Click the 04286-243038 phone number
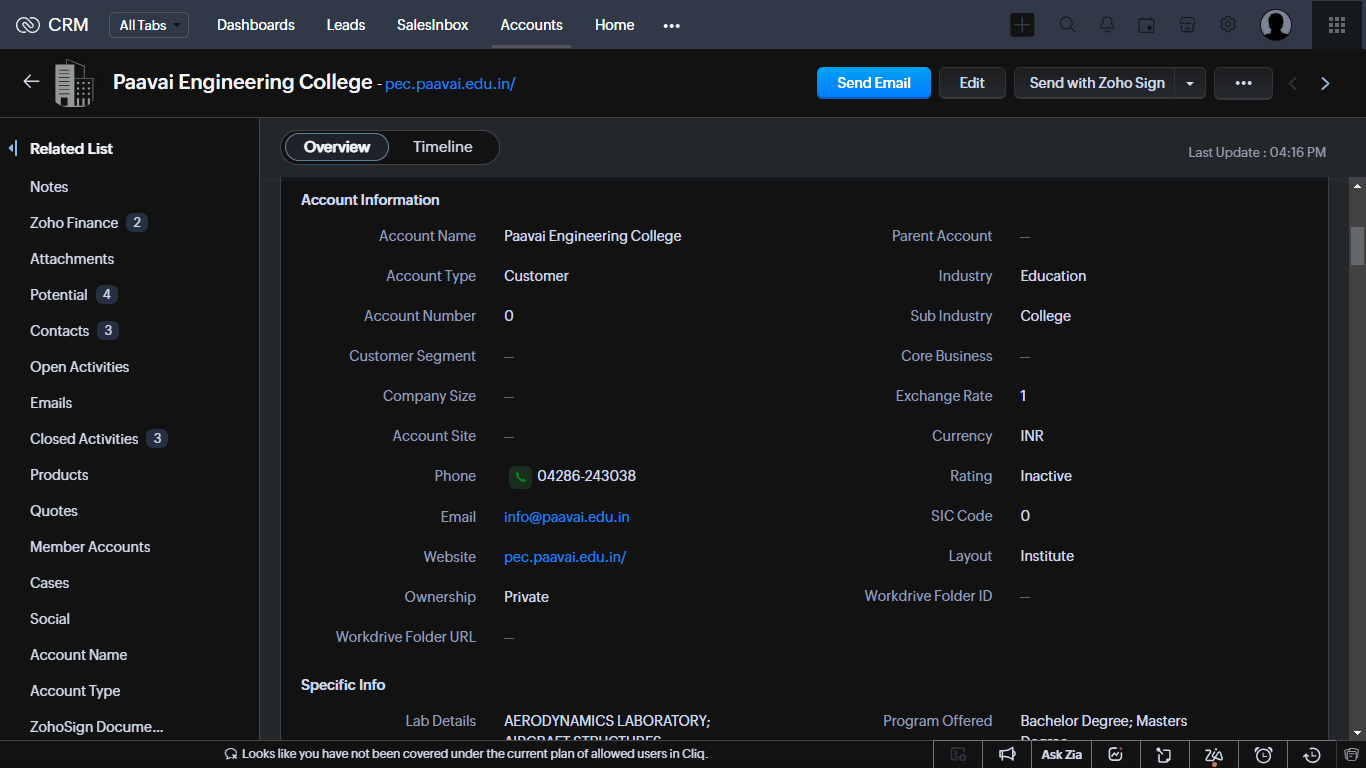 point(587,476)
